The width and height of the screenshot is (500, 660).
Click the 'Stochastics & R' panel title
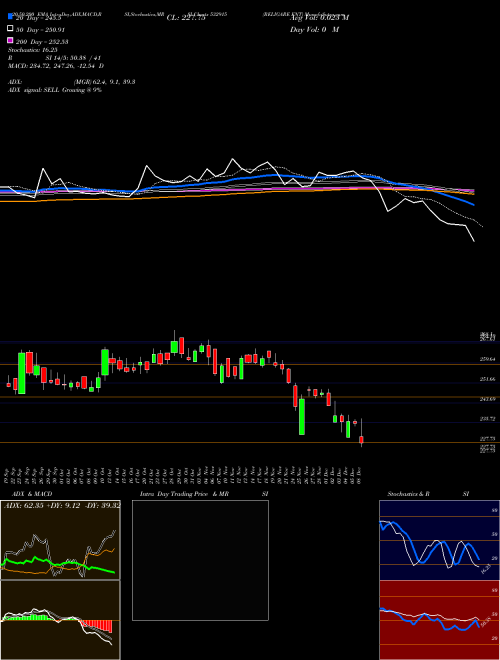(408, 494)
